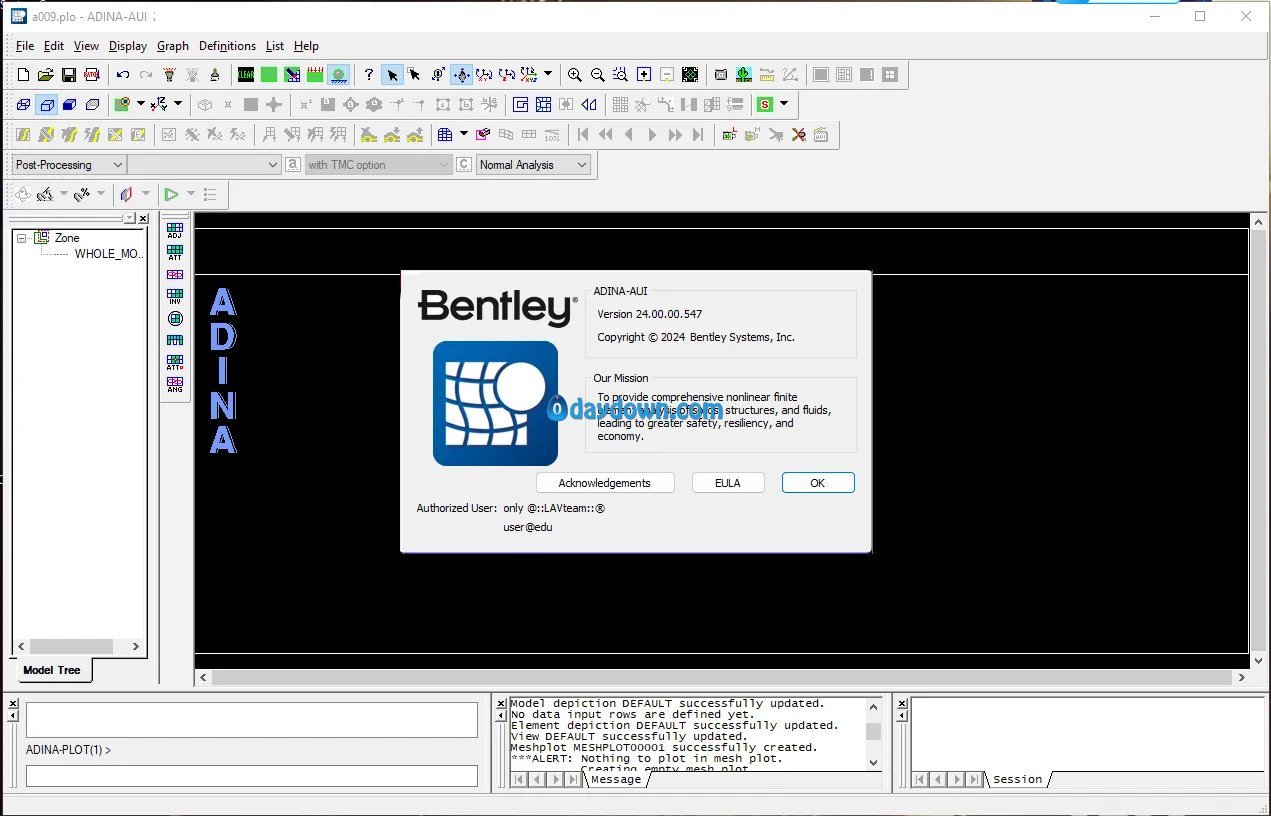
Task: Click the 'a' button before TMC dropdown
Action: (x=293, y=165)
